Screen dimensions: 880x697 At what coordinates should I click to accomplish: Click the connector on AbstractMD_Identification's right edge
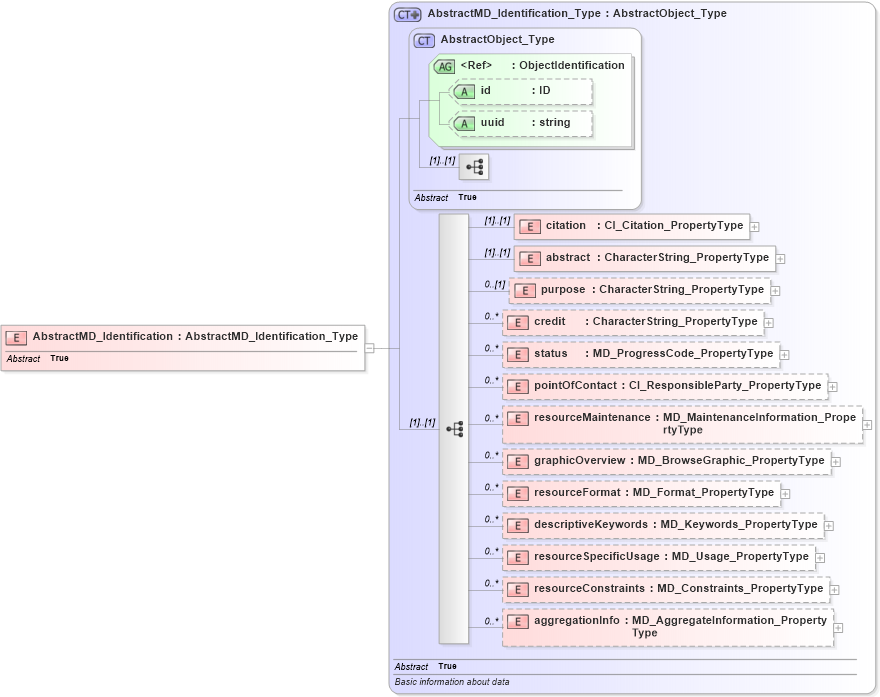[x=371, y=347]
